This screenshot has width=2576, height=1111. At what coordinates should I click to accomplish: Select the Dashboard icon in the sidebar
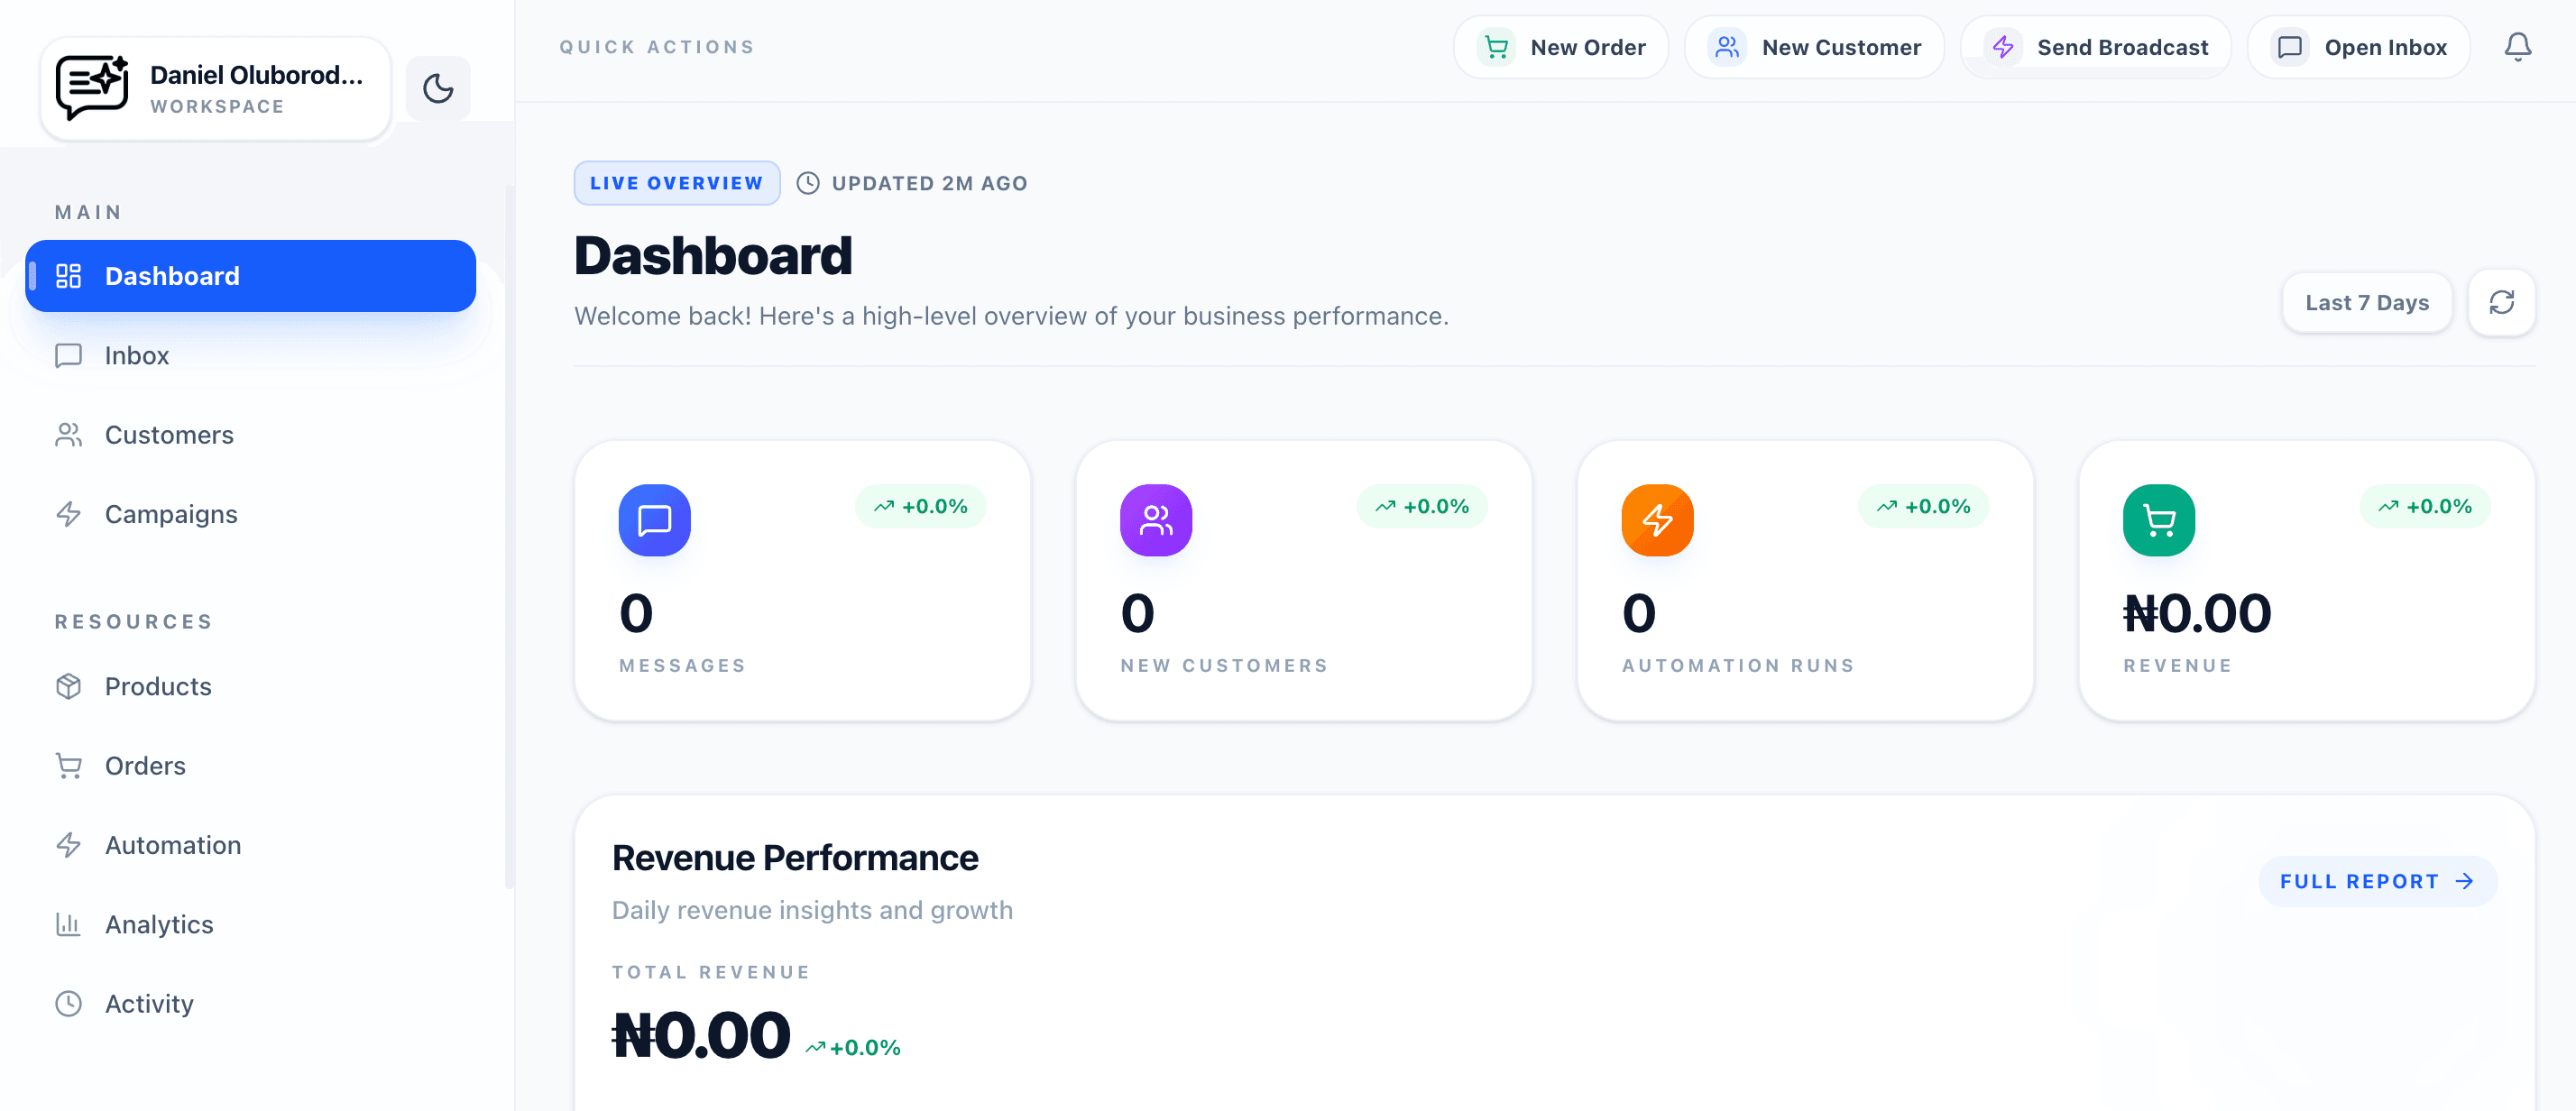tap(68, 276)
